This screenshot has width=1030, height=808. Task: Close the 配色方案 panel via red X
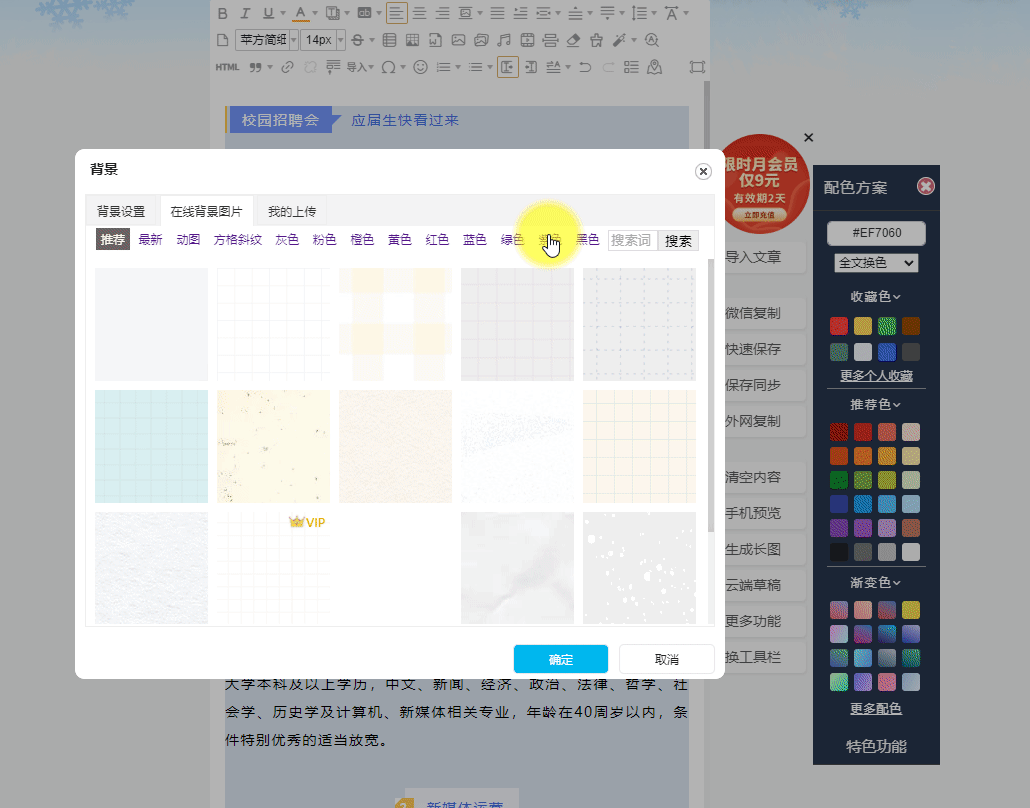(926, 187)
